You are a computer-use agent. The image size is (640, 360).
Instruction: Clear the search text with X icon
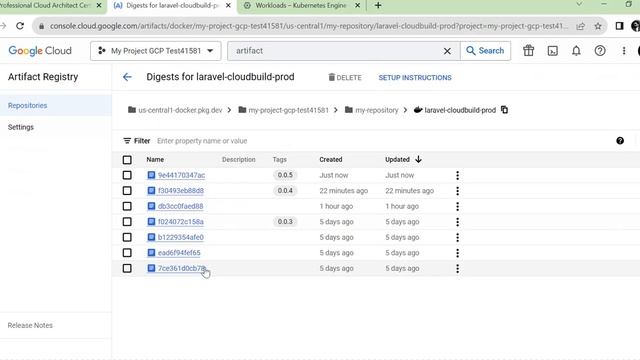pyautogui.click(x=447, y=51)
